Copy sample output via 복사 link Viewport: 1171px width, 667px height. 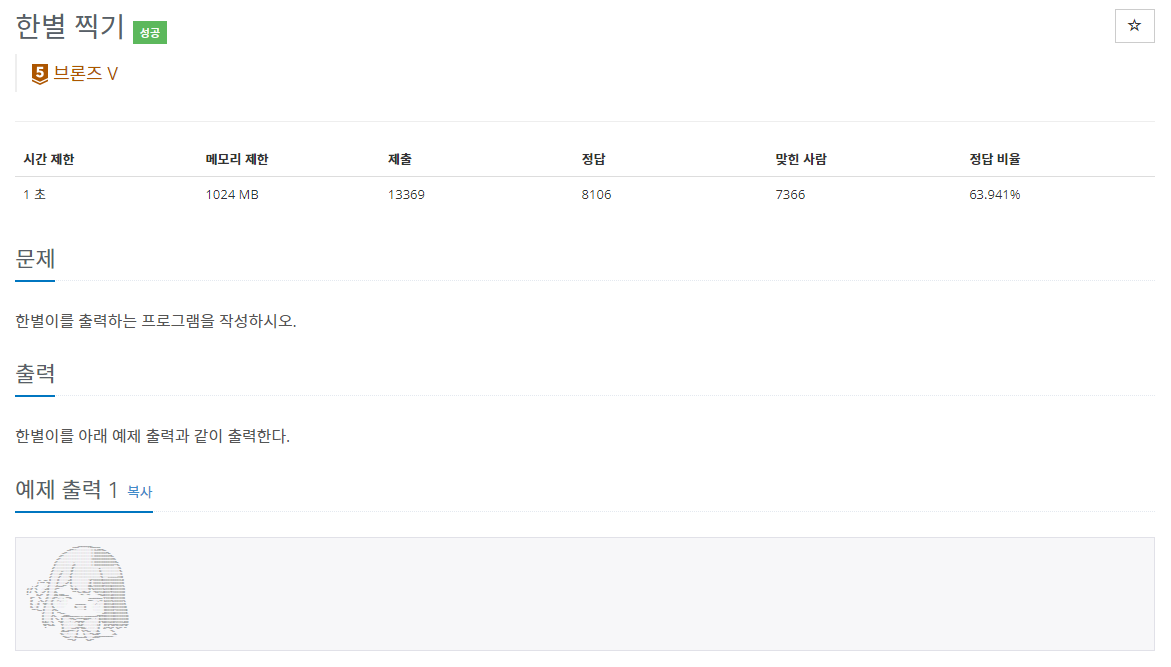[x=140, y=491]
